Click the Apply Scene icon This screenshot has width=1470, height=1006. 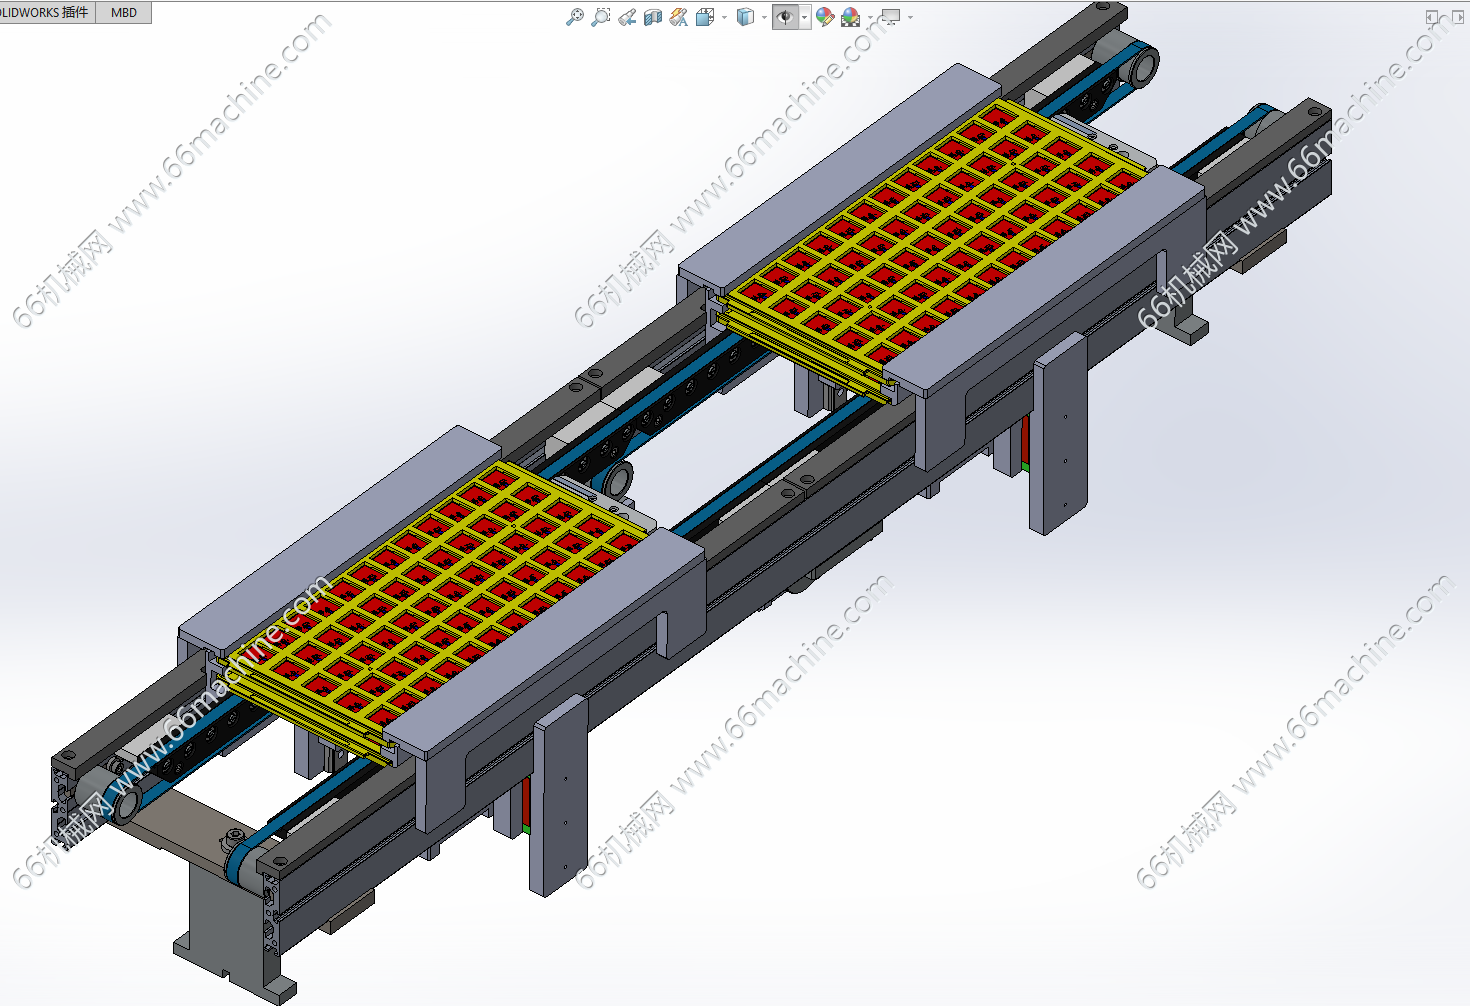pyautogui.click(x=850, y=17)
